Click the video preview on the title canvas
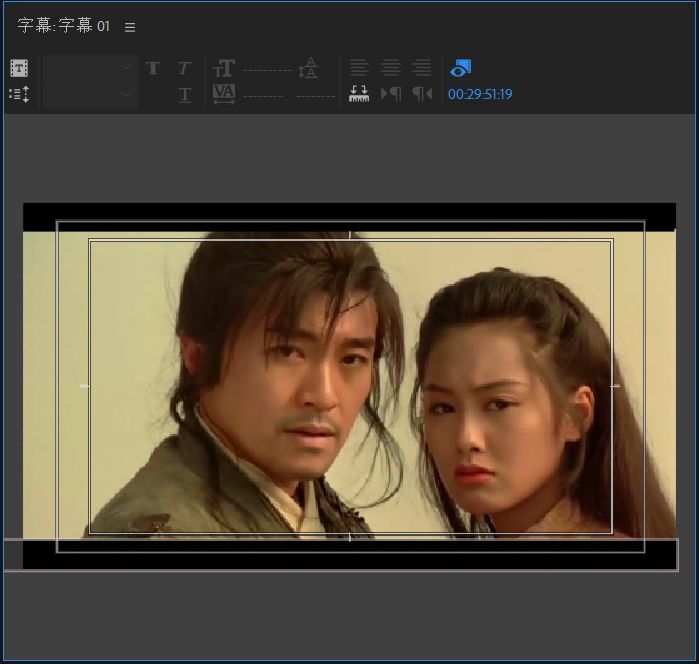This screenshot has width=699, height=664. point(350,386)
